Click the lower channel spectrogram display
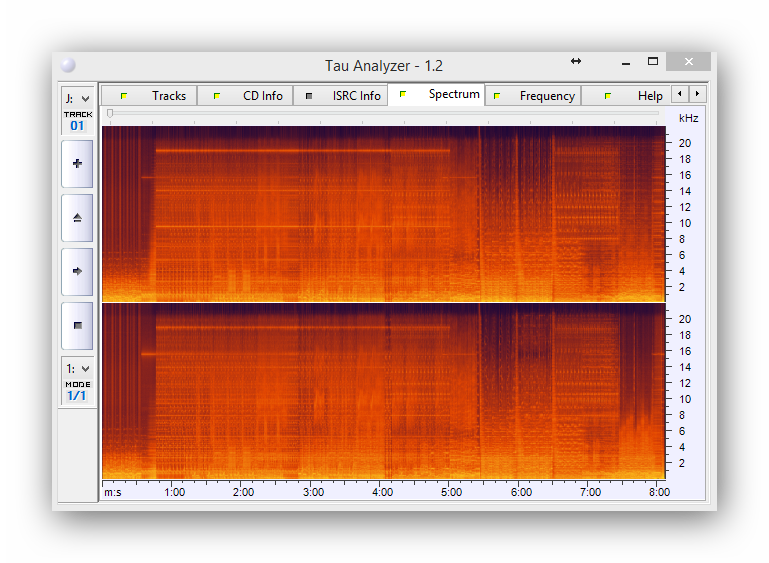 click(x=384, y=390)
